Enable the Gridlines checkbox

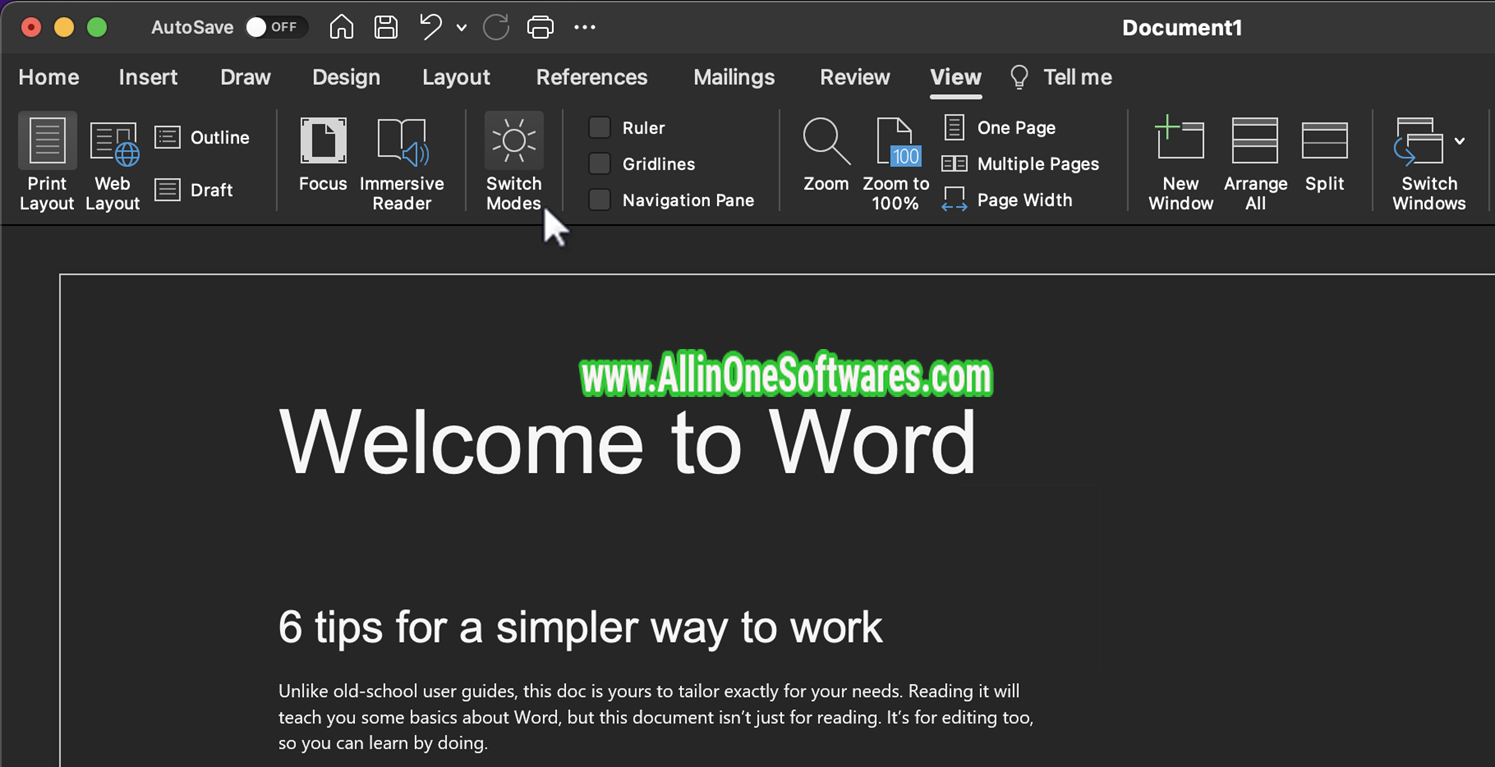(x=599, y=163)
